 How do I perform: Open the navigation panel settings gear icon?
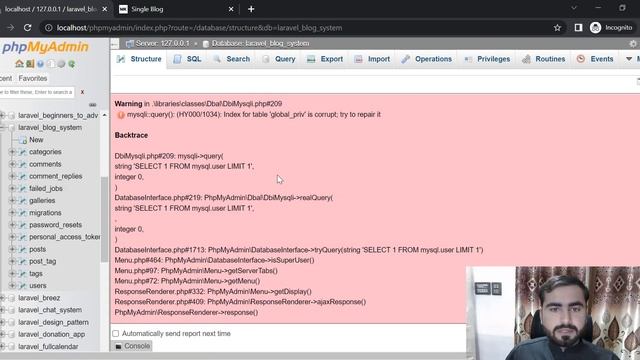(x=61, y=64)
